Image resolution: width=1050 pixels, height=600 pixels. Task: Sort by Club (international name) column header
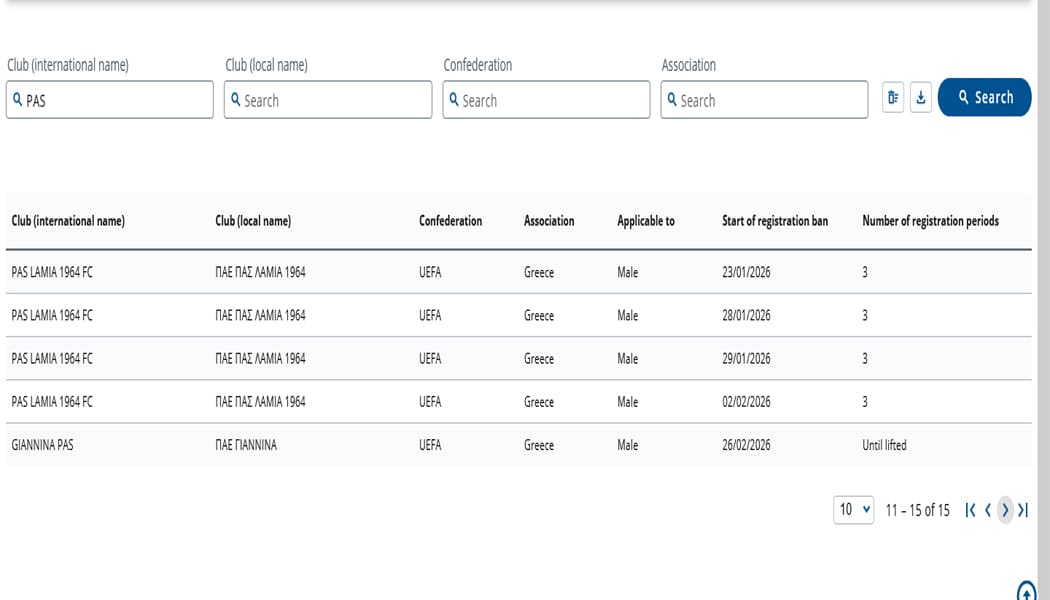click(x=68, y=221)
